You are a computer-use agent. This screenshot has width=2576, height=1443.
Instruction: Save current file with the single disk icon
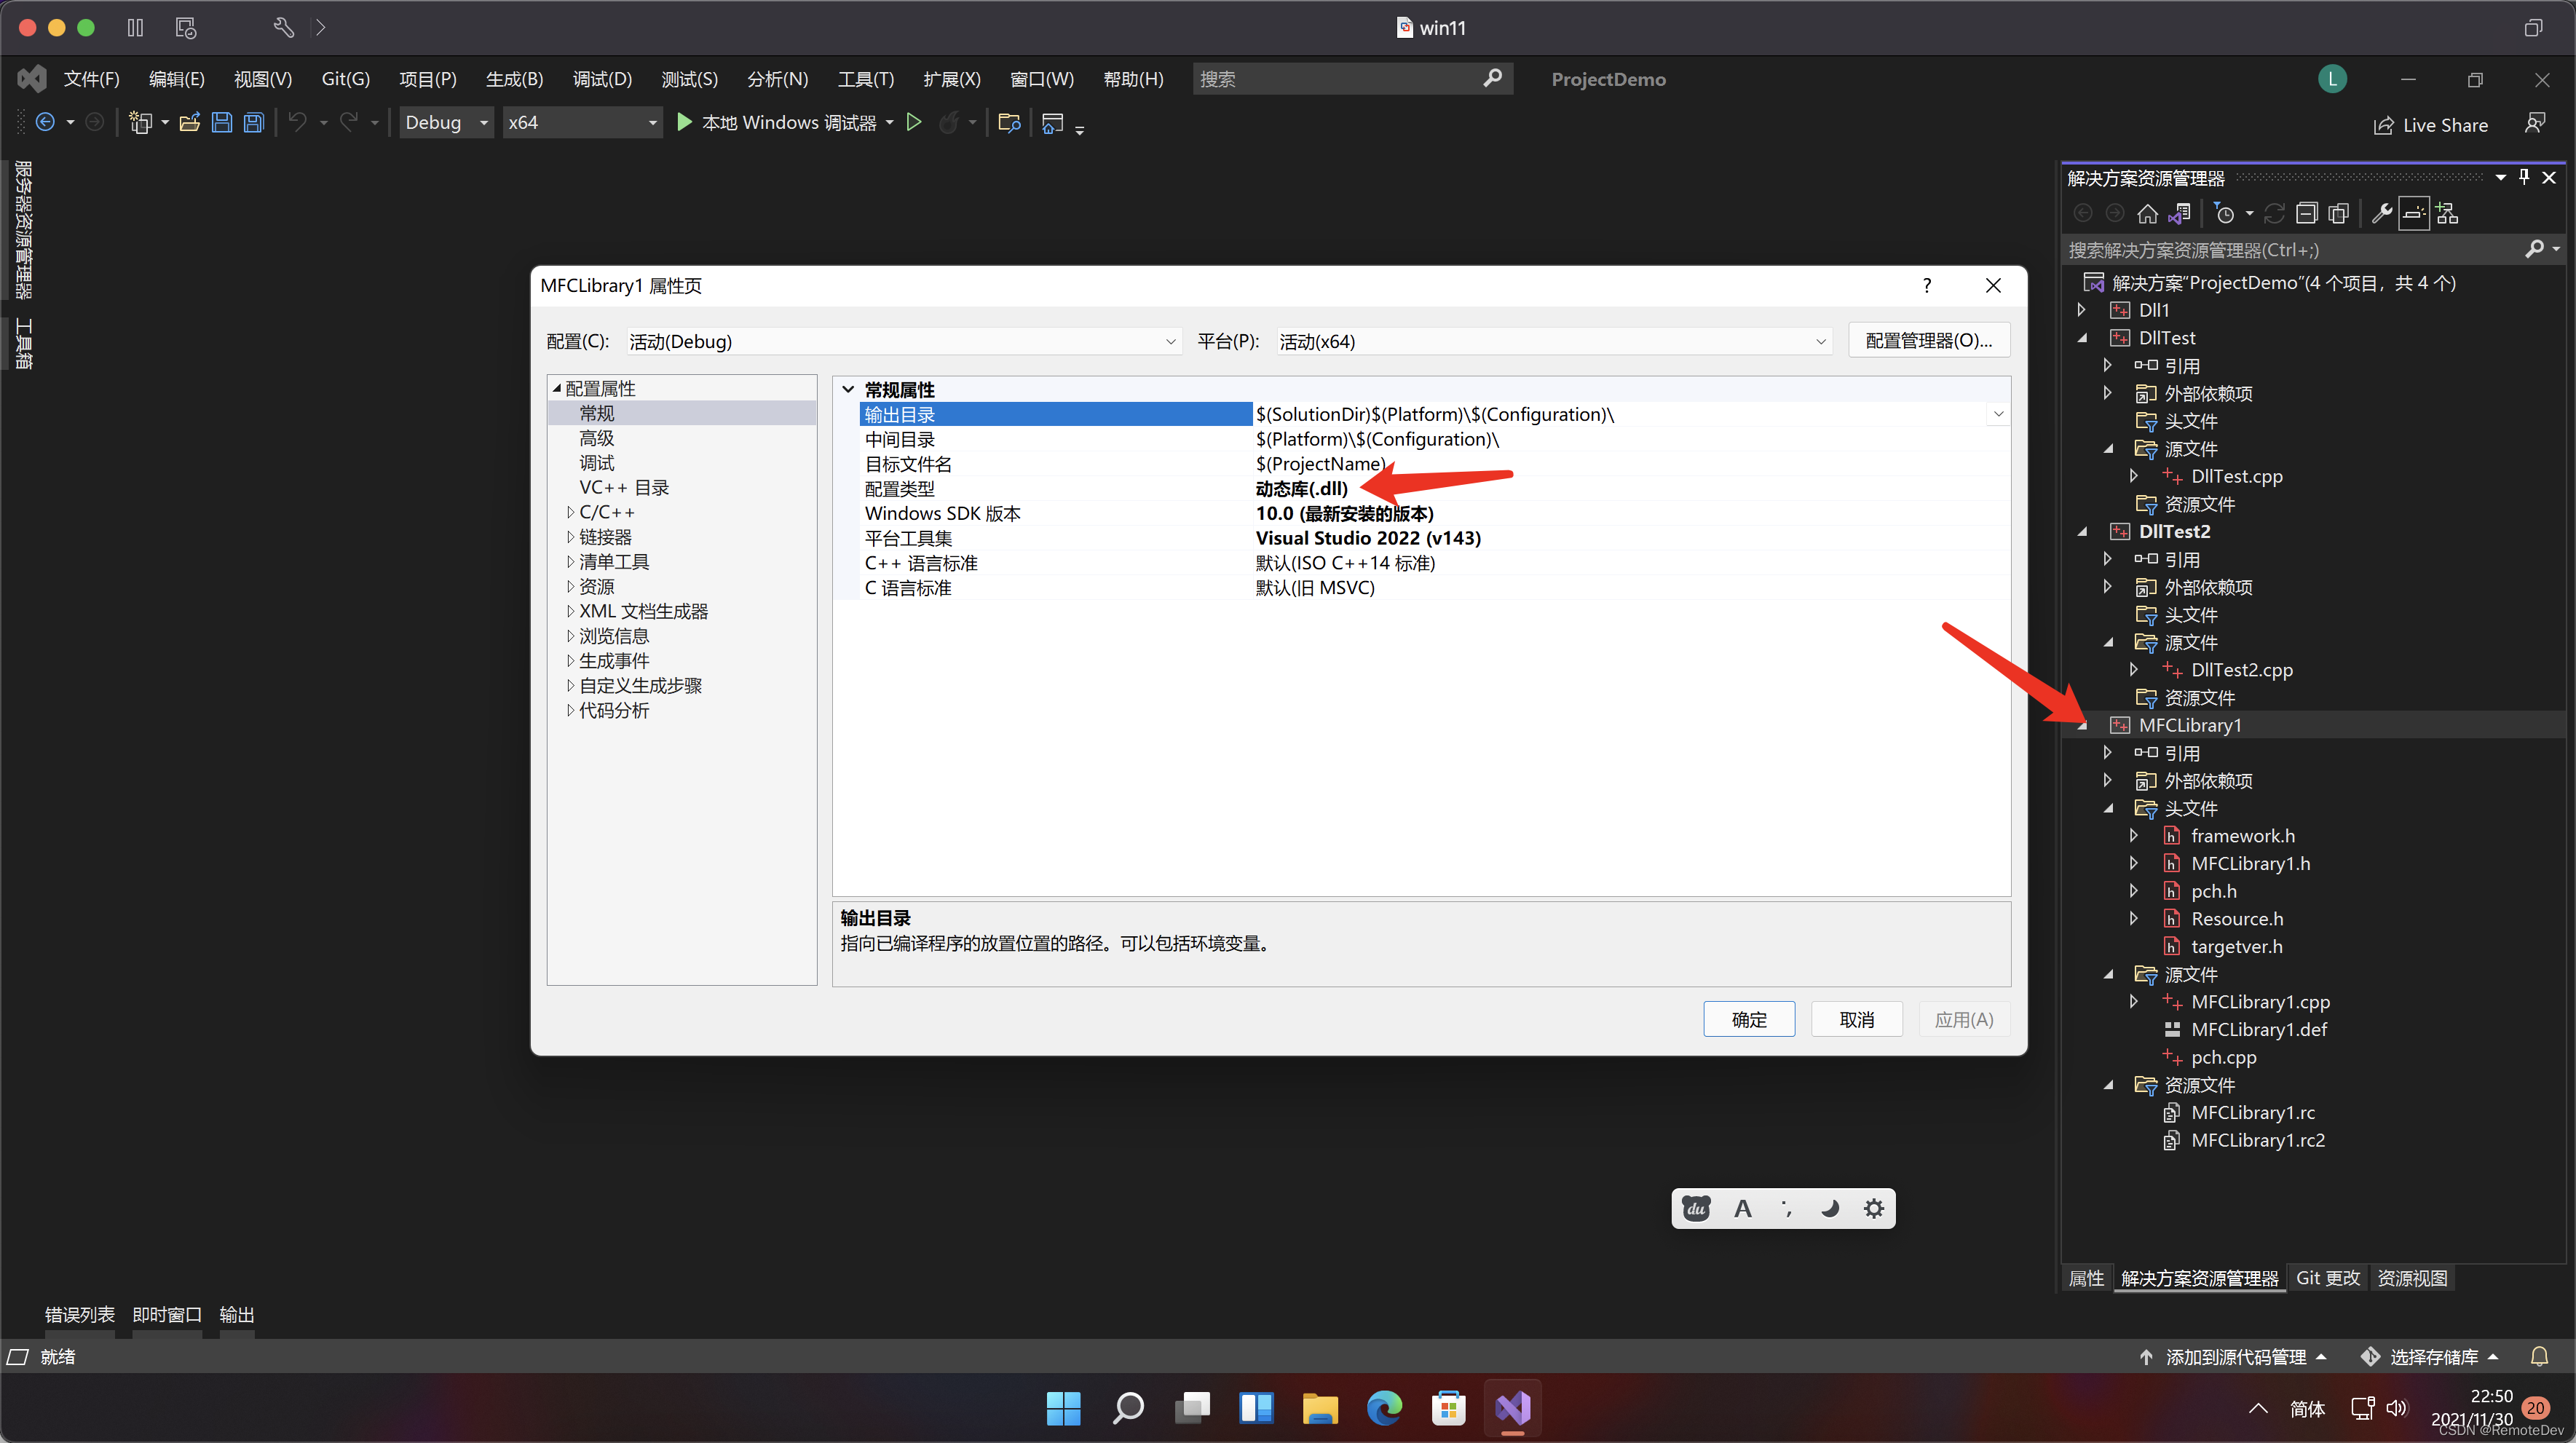coord(222,122)
